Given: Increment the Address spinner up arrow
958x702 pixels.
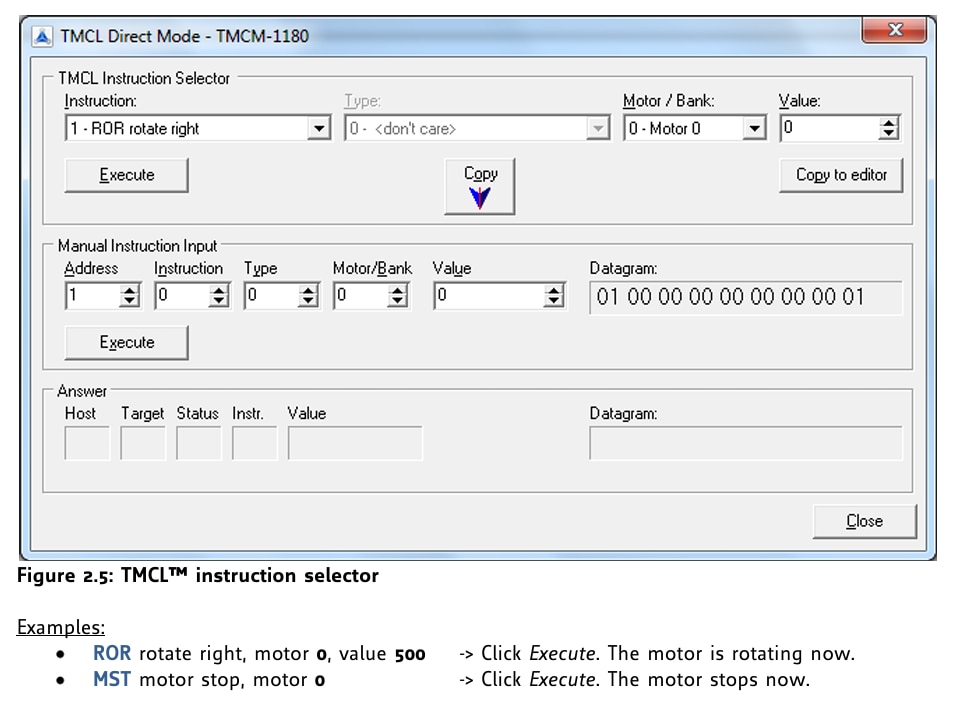Looking at the screenshot, I should (130, 291).
